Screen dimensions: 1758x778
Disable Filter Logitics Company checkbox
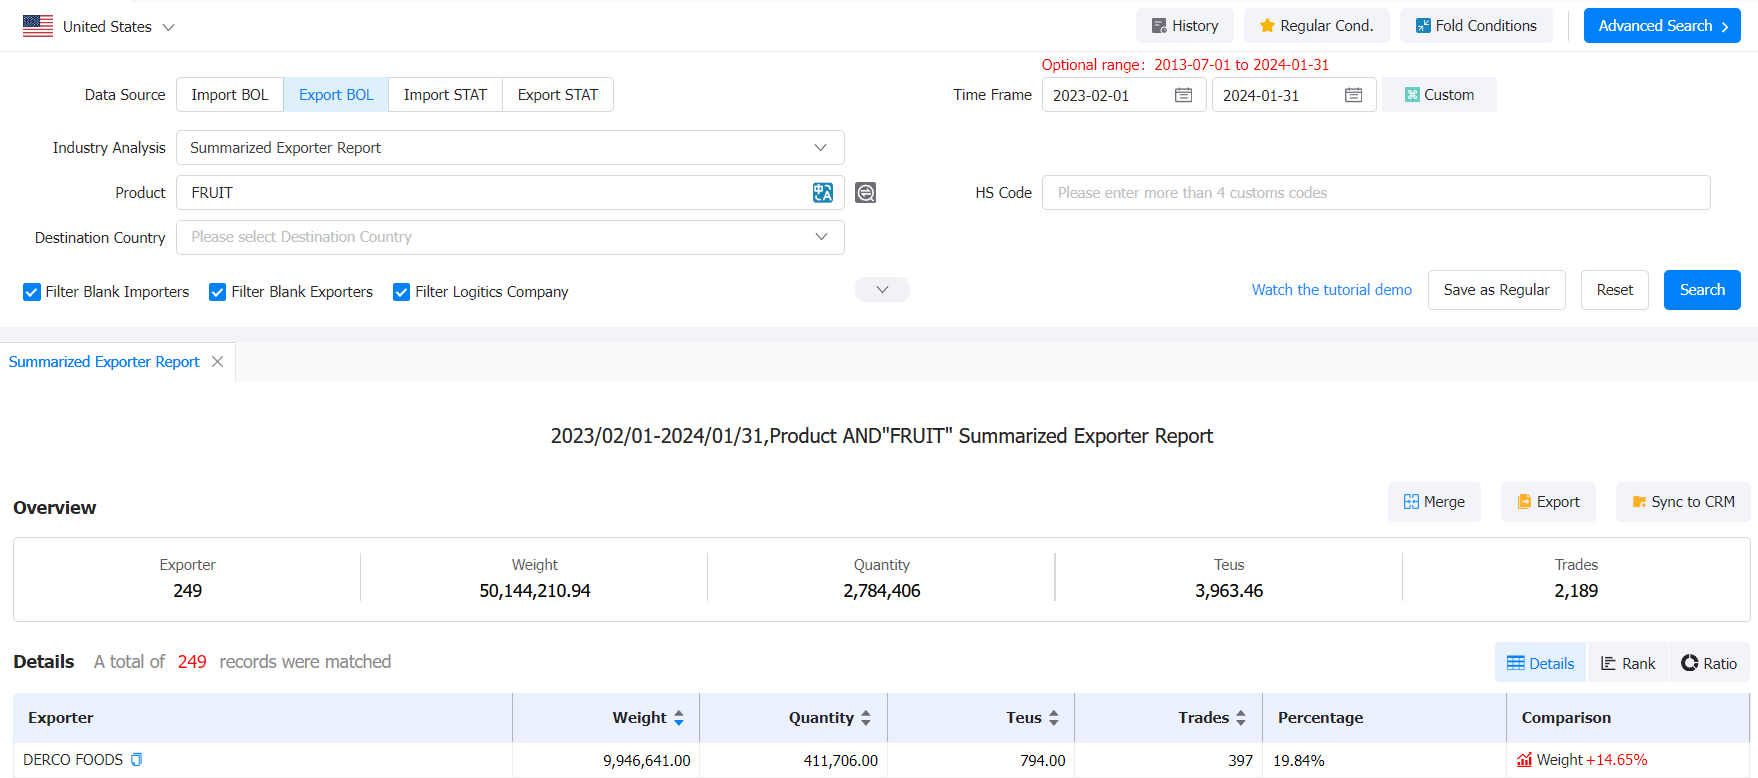[401, 292]
